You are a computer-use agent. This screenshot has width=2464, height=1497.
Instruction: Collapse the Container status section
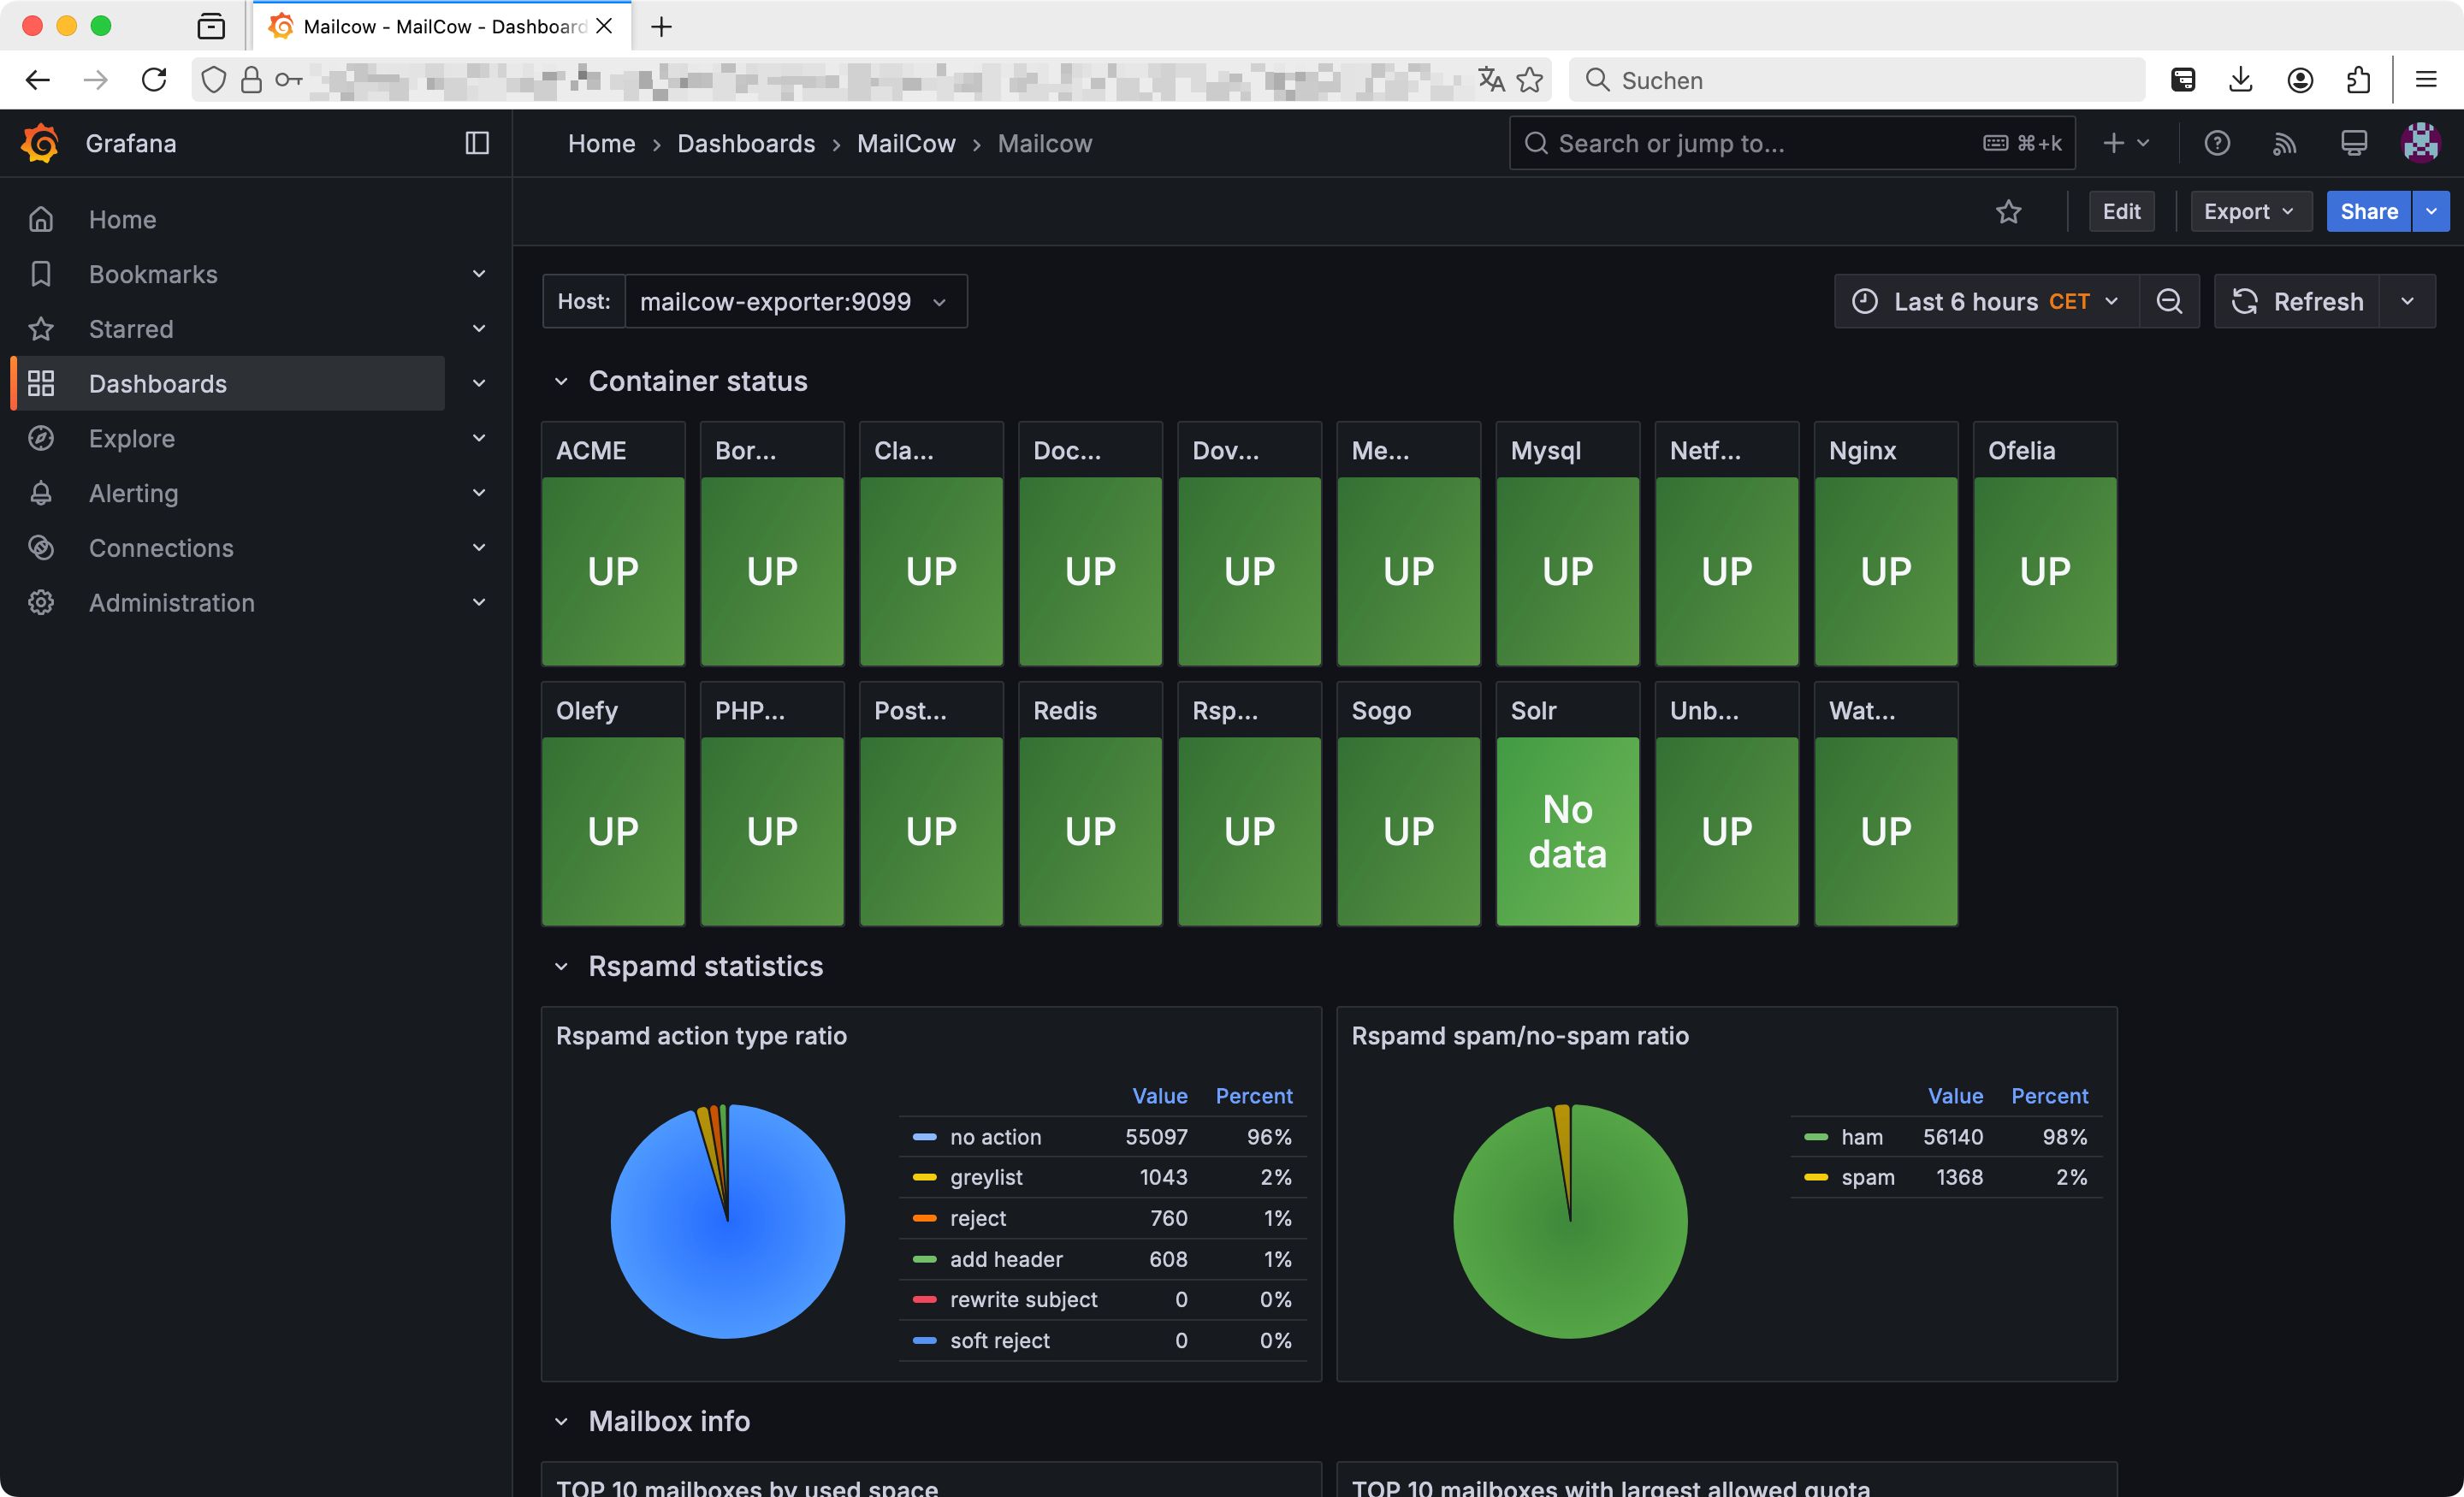tap(561, 380)
